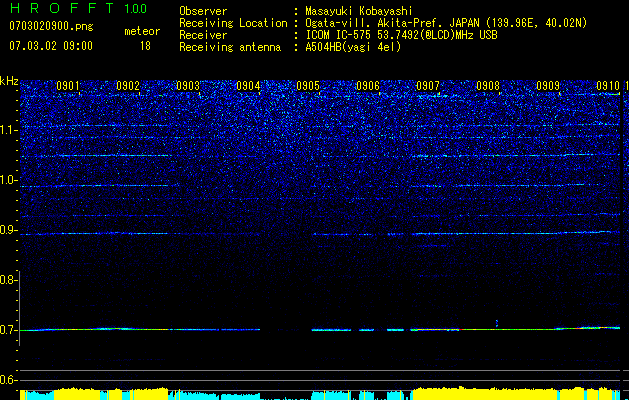Image resolution: width=629 pixels, height=400 pixels.
Task: Click the 0.6 kHz frequency axis label
Action: tap(9, 380)
